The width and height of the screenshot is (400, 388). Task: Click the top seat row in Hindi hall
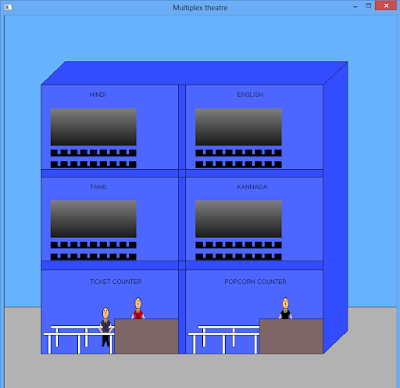click(94, 153)
